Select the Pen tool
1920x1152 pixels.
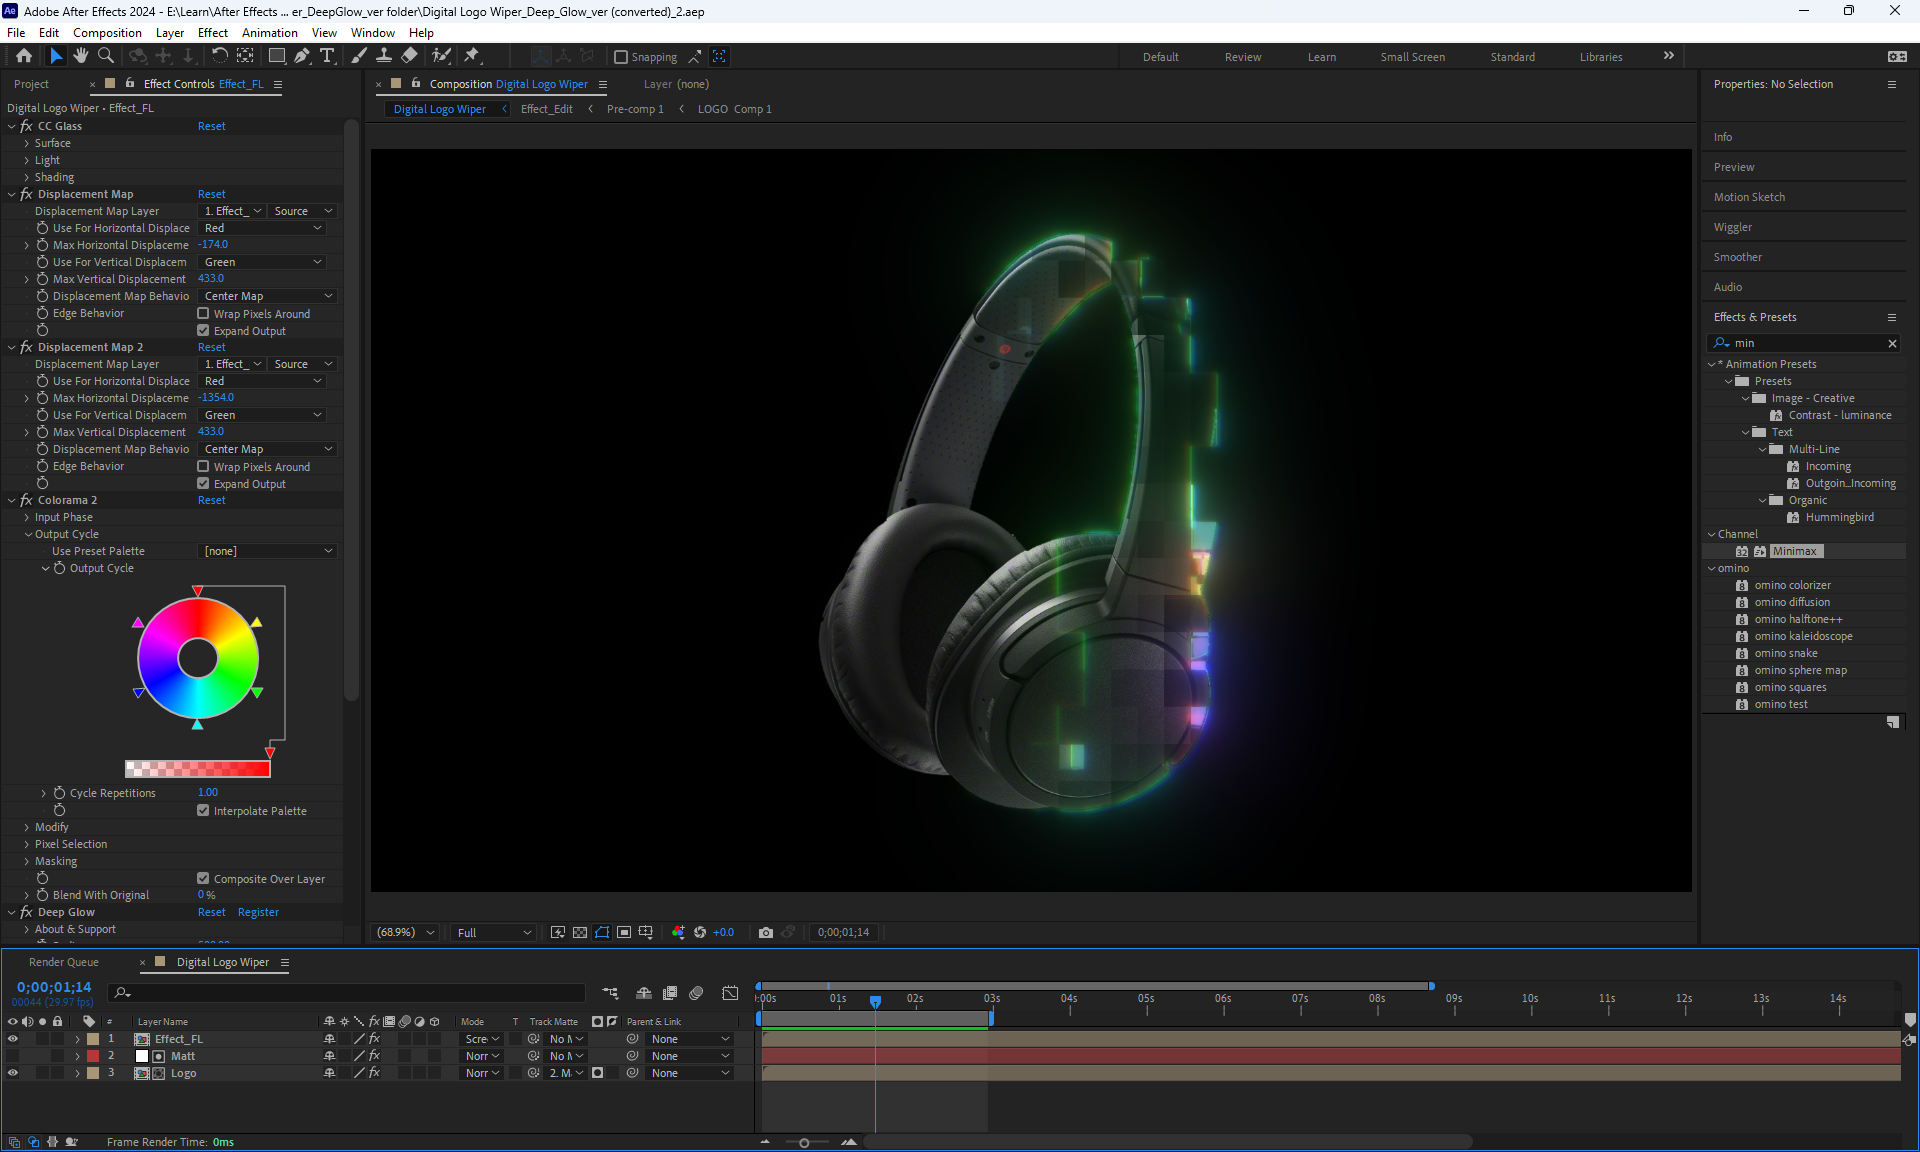click(x=302, y=56)
